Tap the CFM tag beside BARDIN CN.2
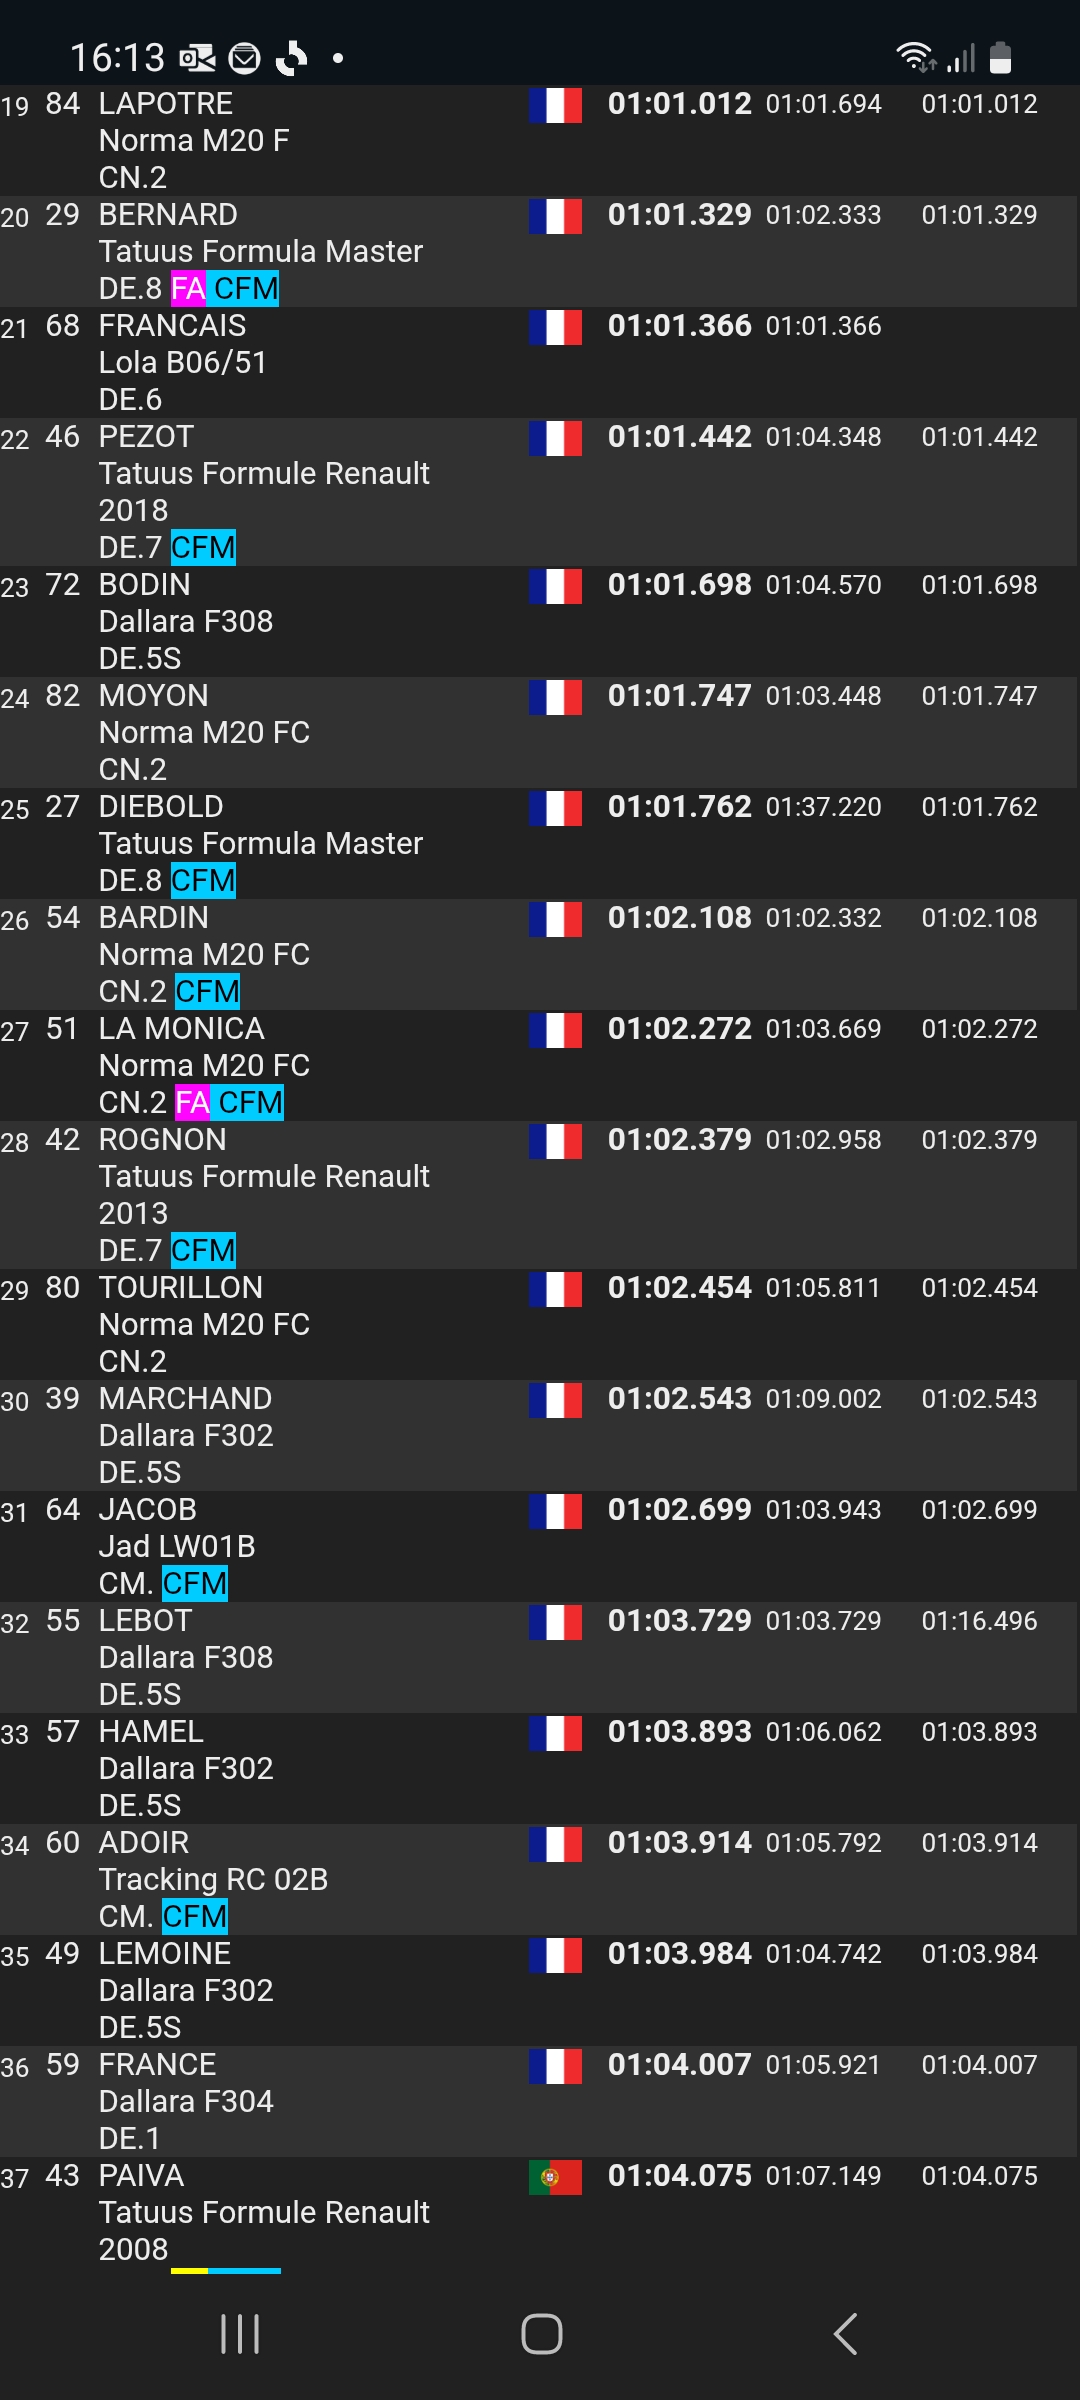Viewport: 1080px width, 2400px height. [x=207, y=992]
